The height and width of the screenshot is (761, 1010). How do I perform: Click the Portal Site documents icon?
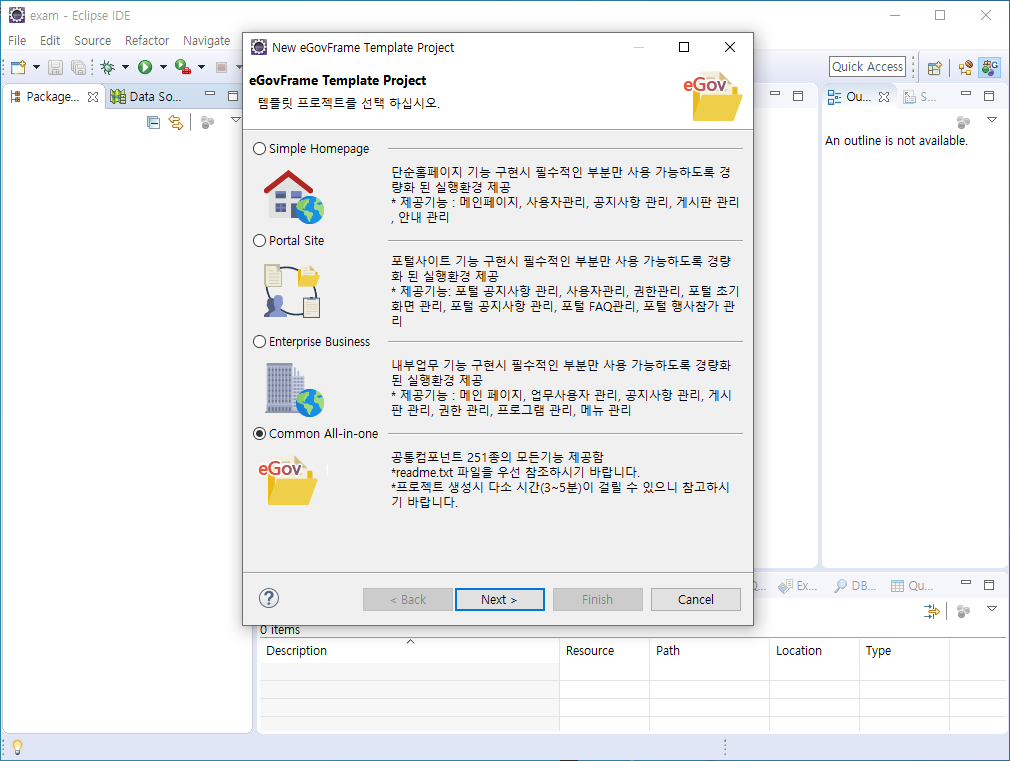click(292, 291)
